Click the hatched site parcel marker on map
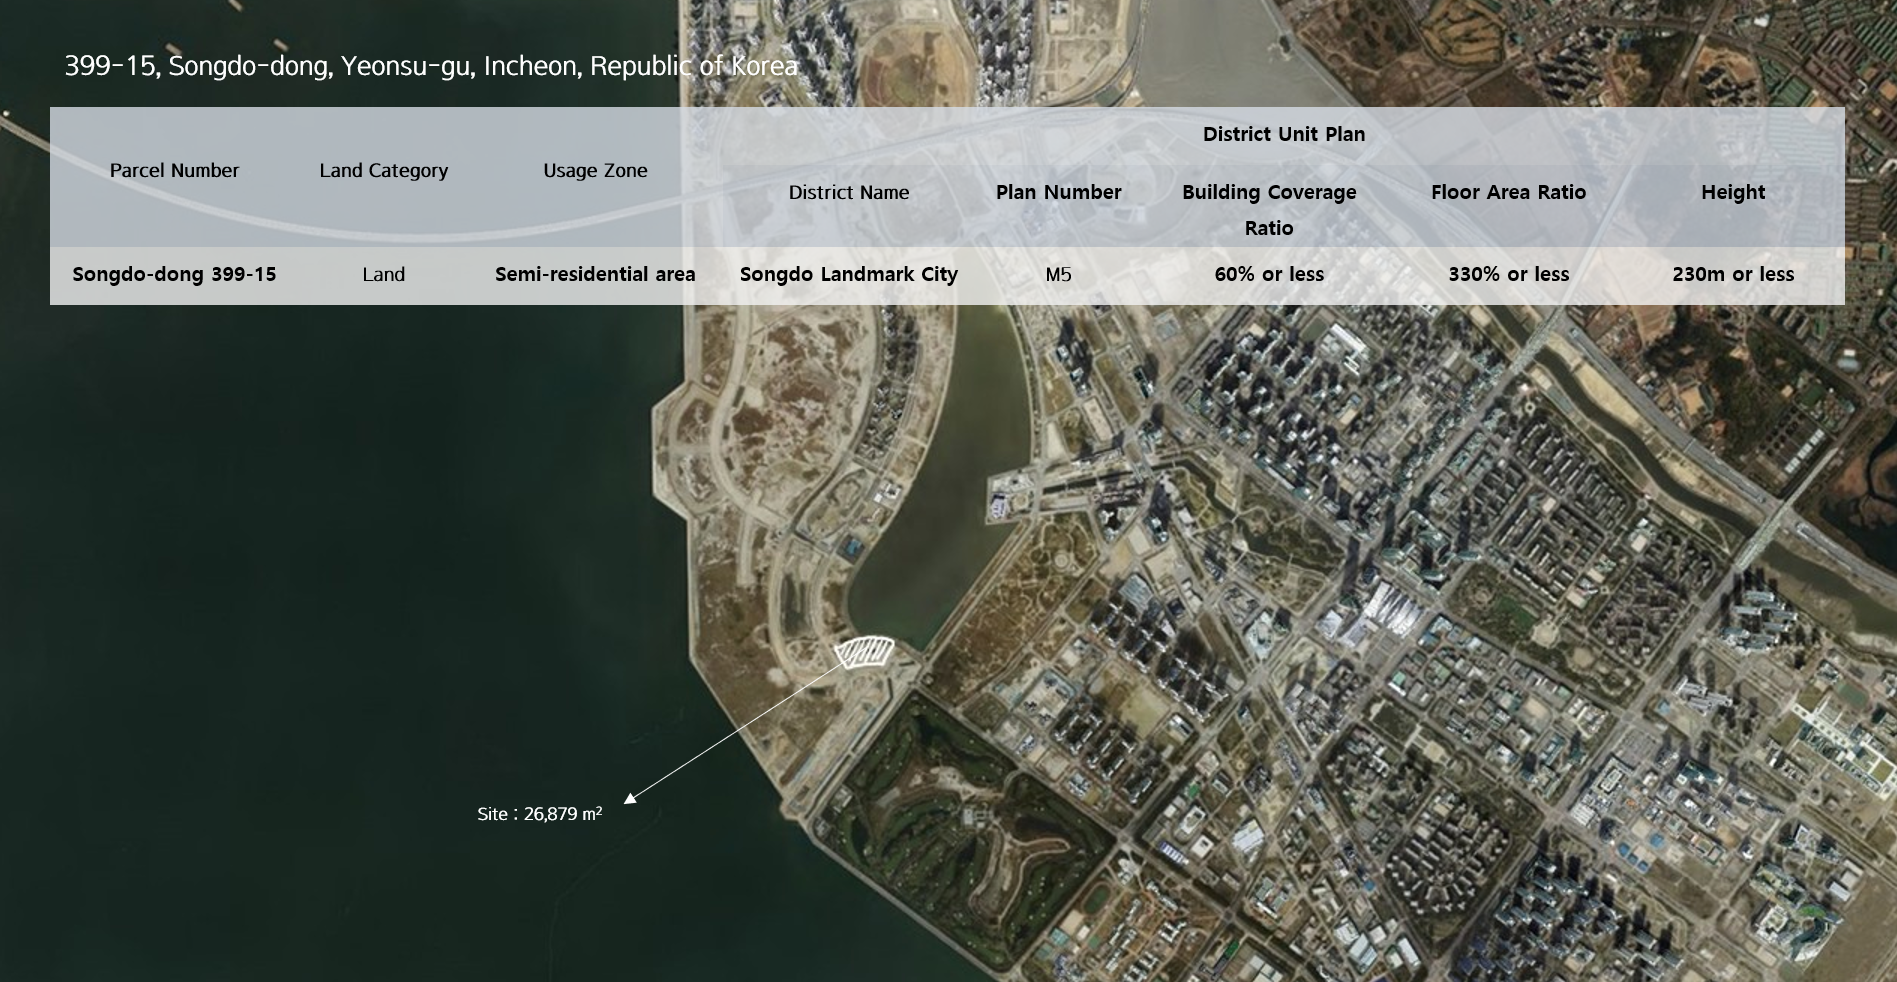This screenshot has width=1897, height=982. (863, 652)
